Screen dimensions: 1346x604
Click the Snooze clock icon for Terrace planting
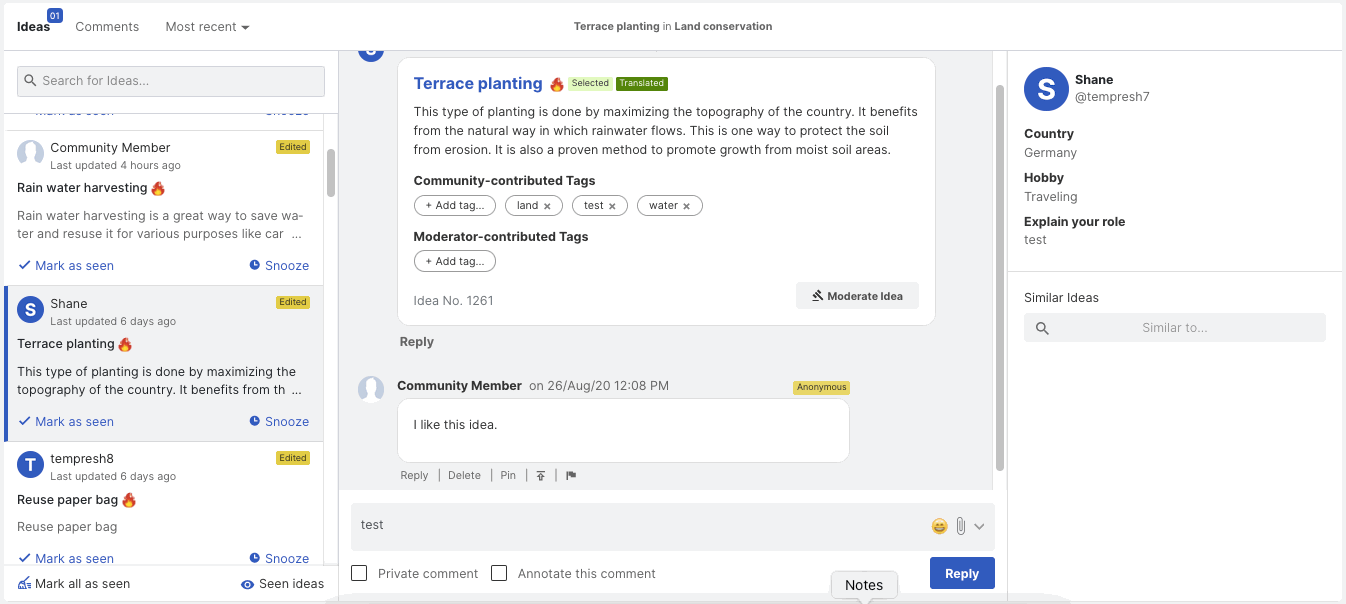(255, 422)
